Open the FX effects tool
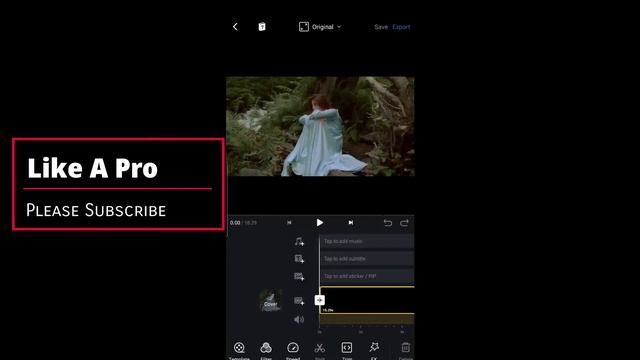The width and height of the screenshot is (640, 360). [x=374, y=350]
